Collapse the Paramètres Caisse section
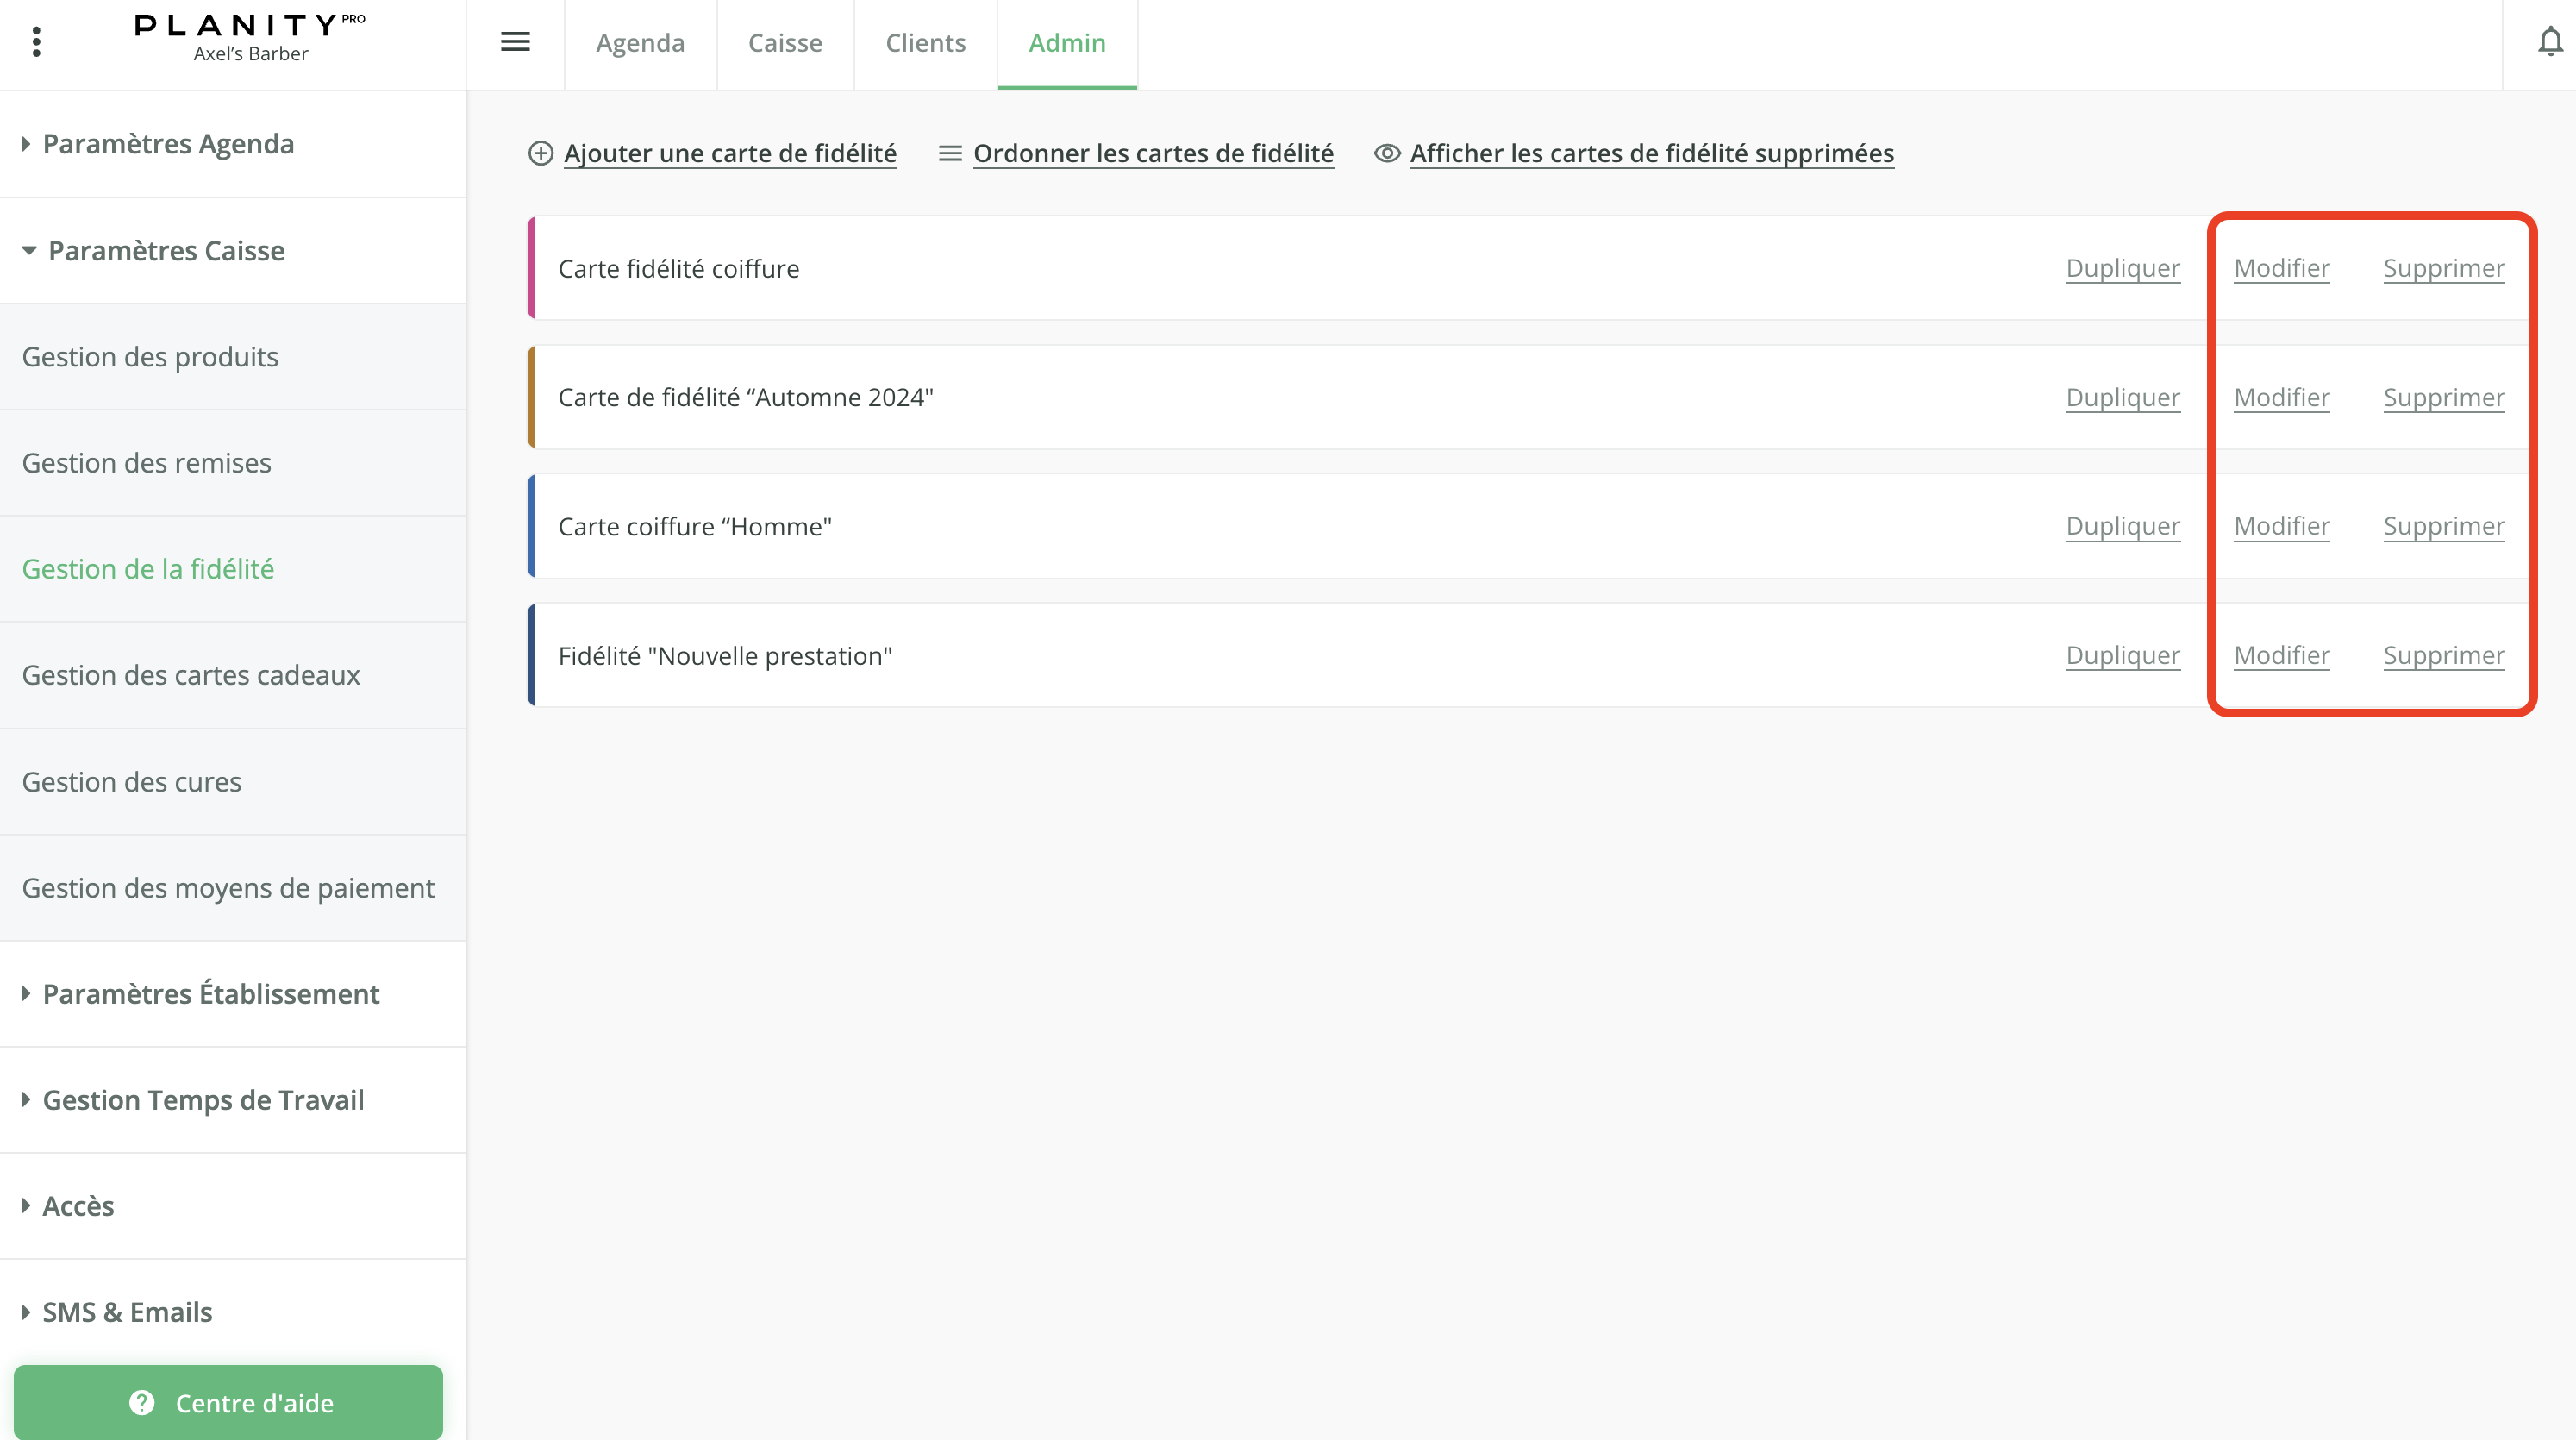 pos(166,251)
